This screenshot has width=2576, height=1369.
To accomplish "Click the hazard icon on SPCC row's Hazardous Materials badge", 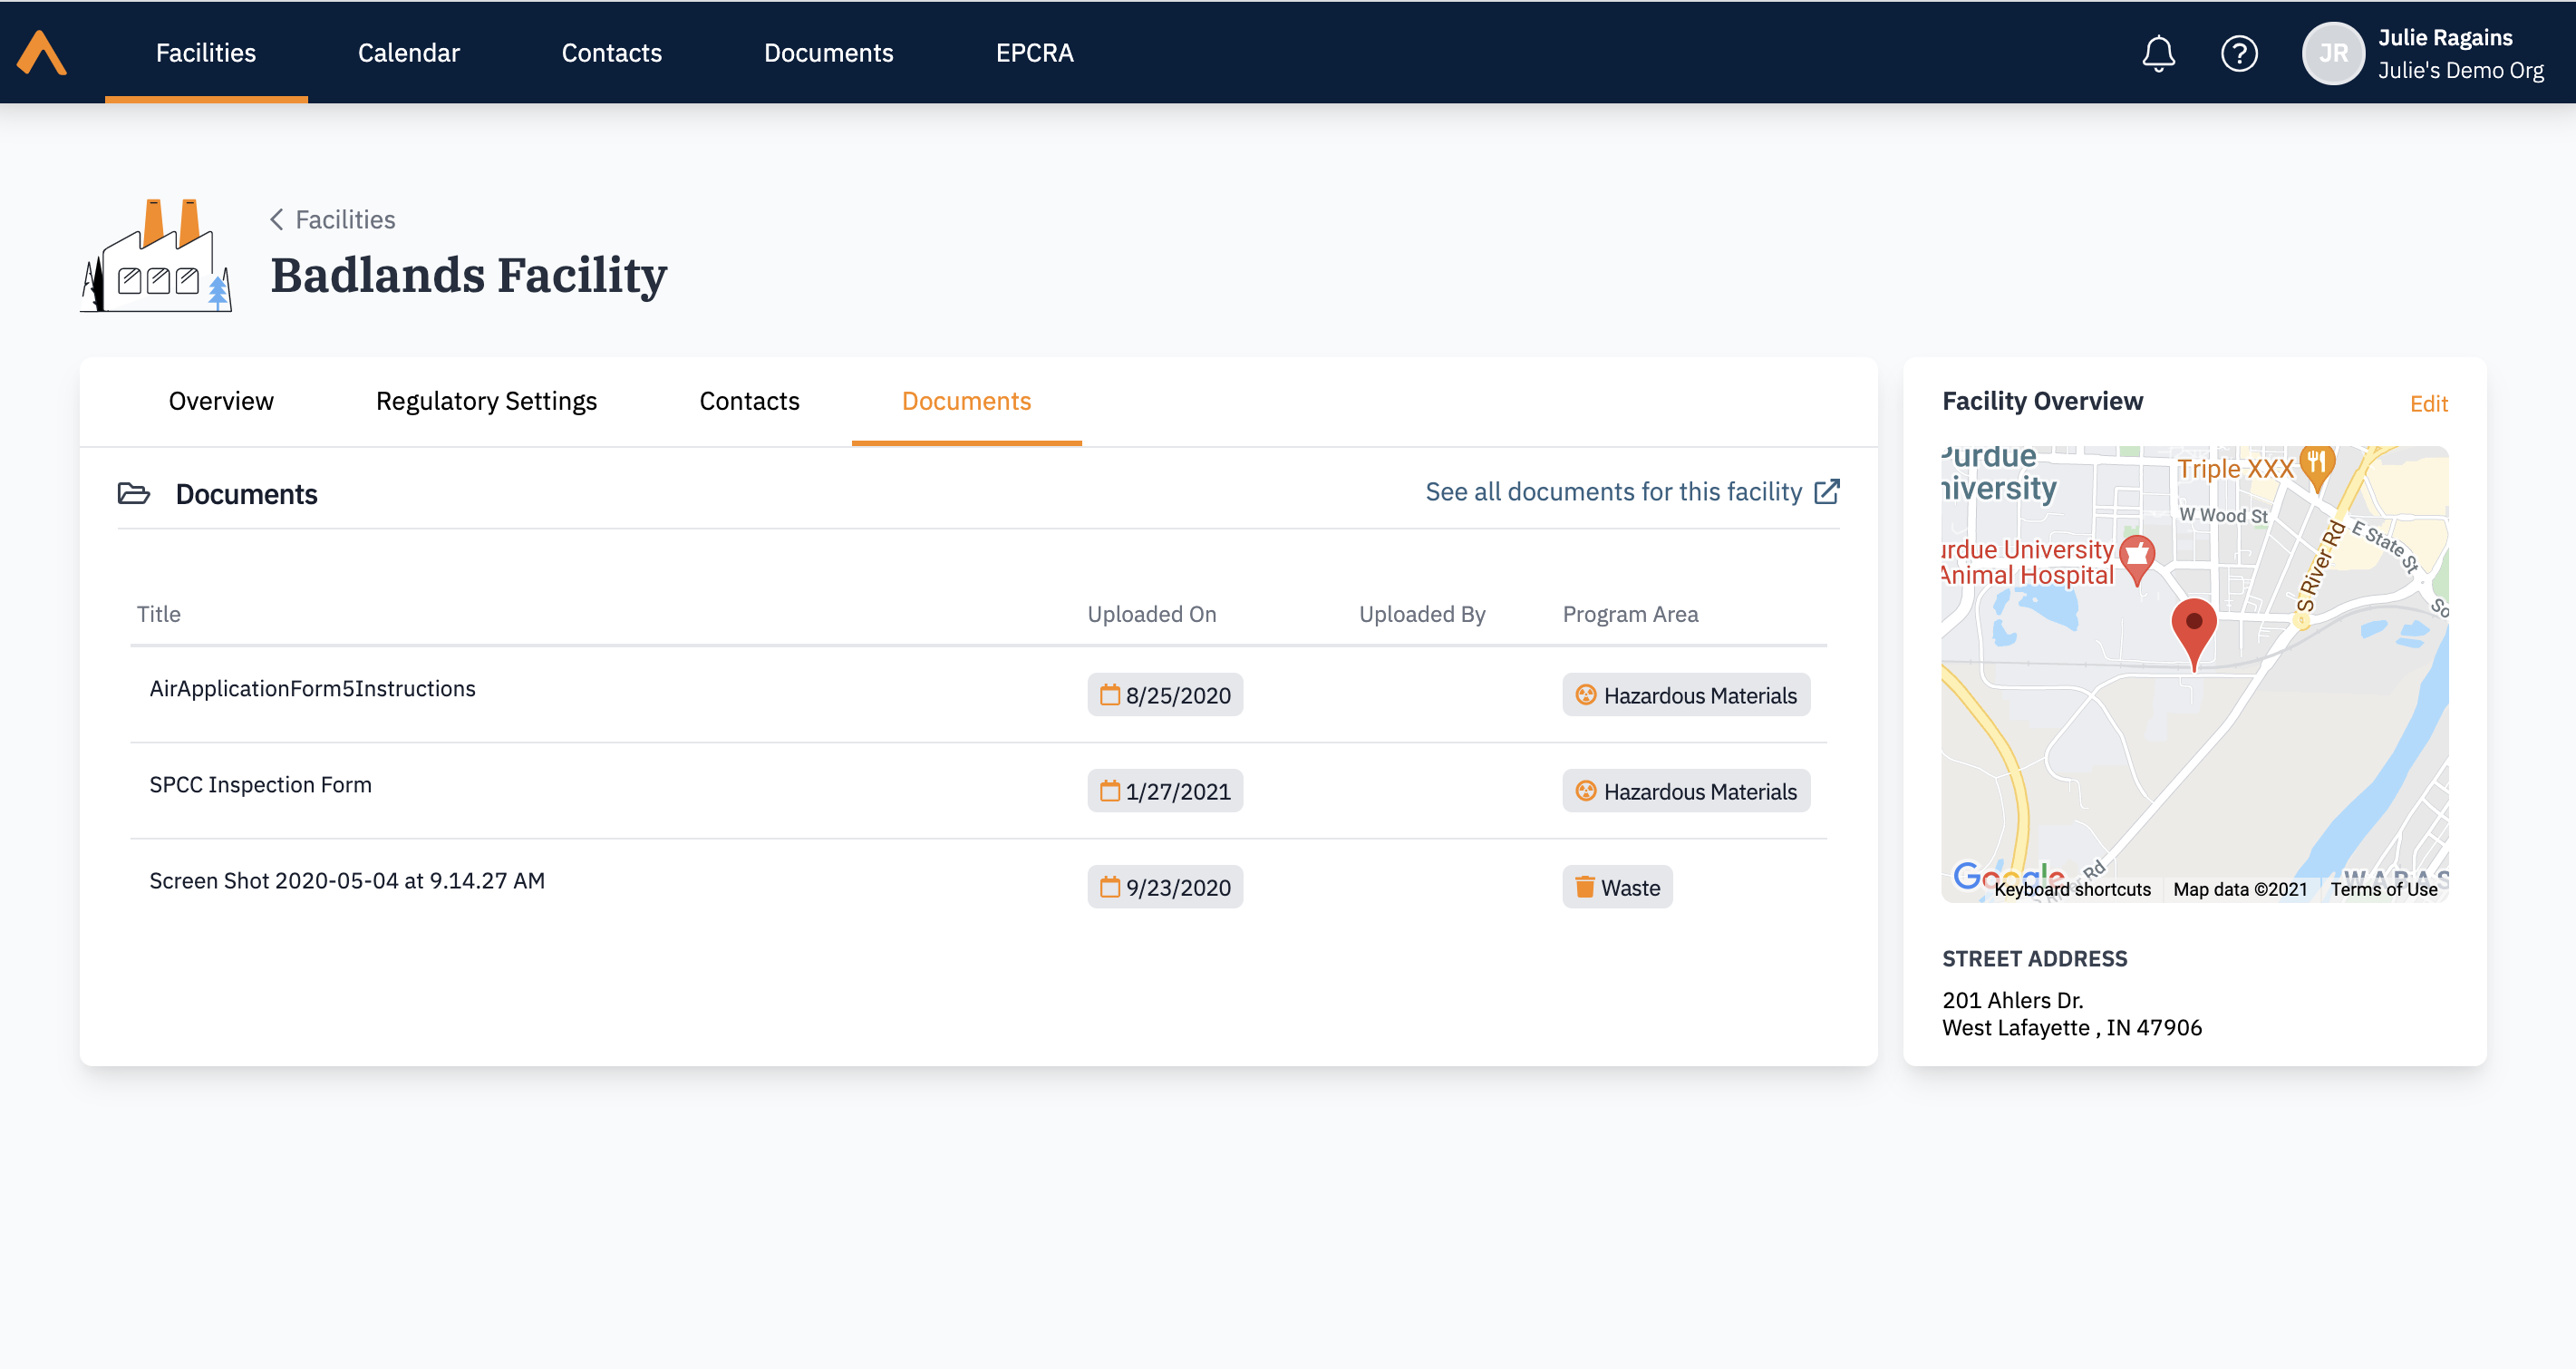I will [1585, 791].
